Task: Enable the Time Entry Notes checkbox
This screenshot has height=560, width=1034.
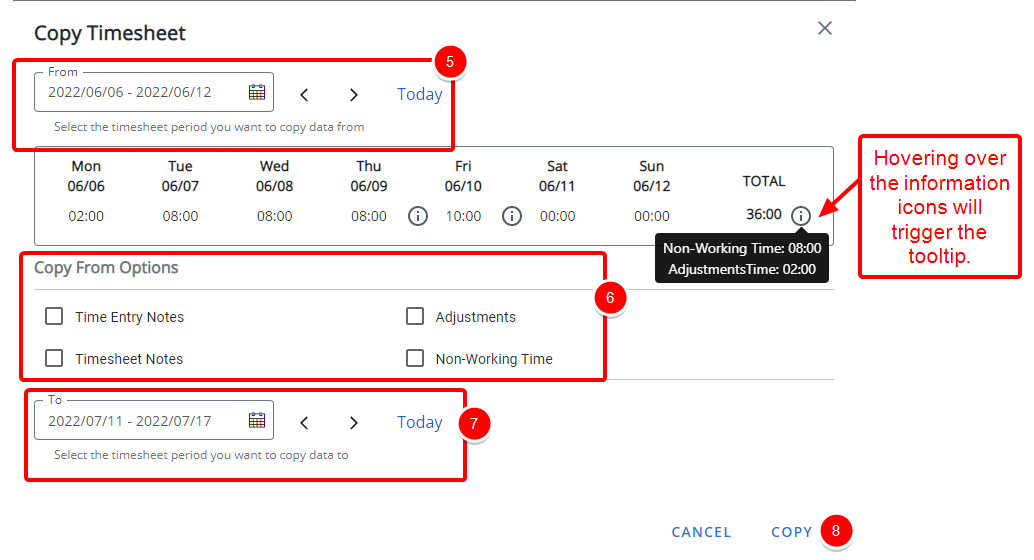Action: pos(54,317)
